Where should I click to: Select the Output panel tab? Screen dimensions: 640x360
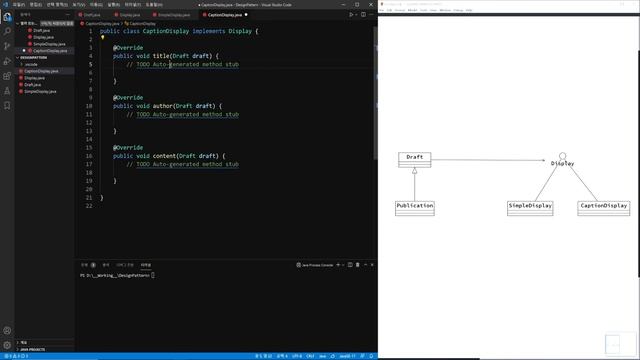click(106, 265)
